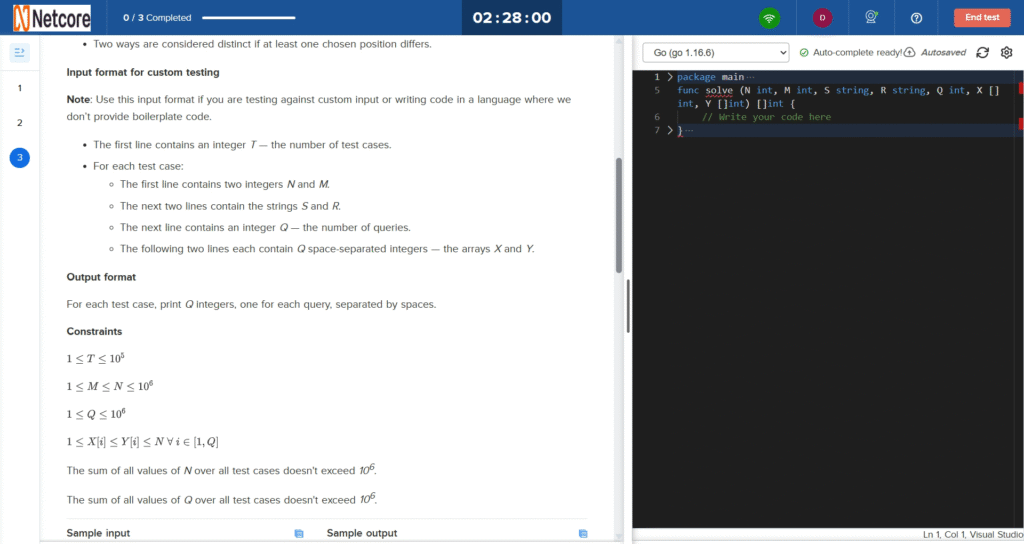Click the reset code refresh icon
Viewport: 1024px width, 544px height.
coord(982,52)
